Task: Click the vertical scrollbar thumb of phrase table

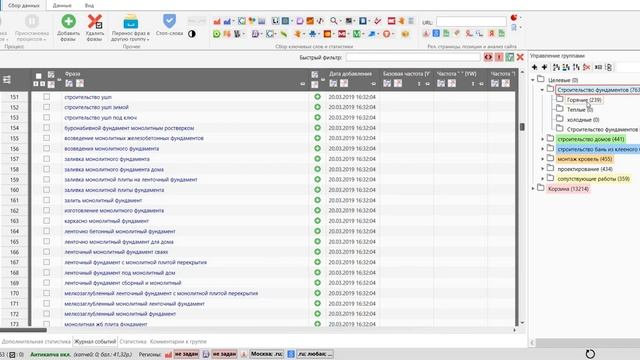Action: [522, 127]
